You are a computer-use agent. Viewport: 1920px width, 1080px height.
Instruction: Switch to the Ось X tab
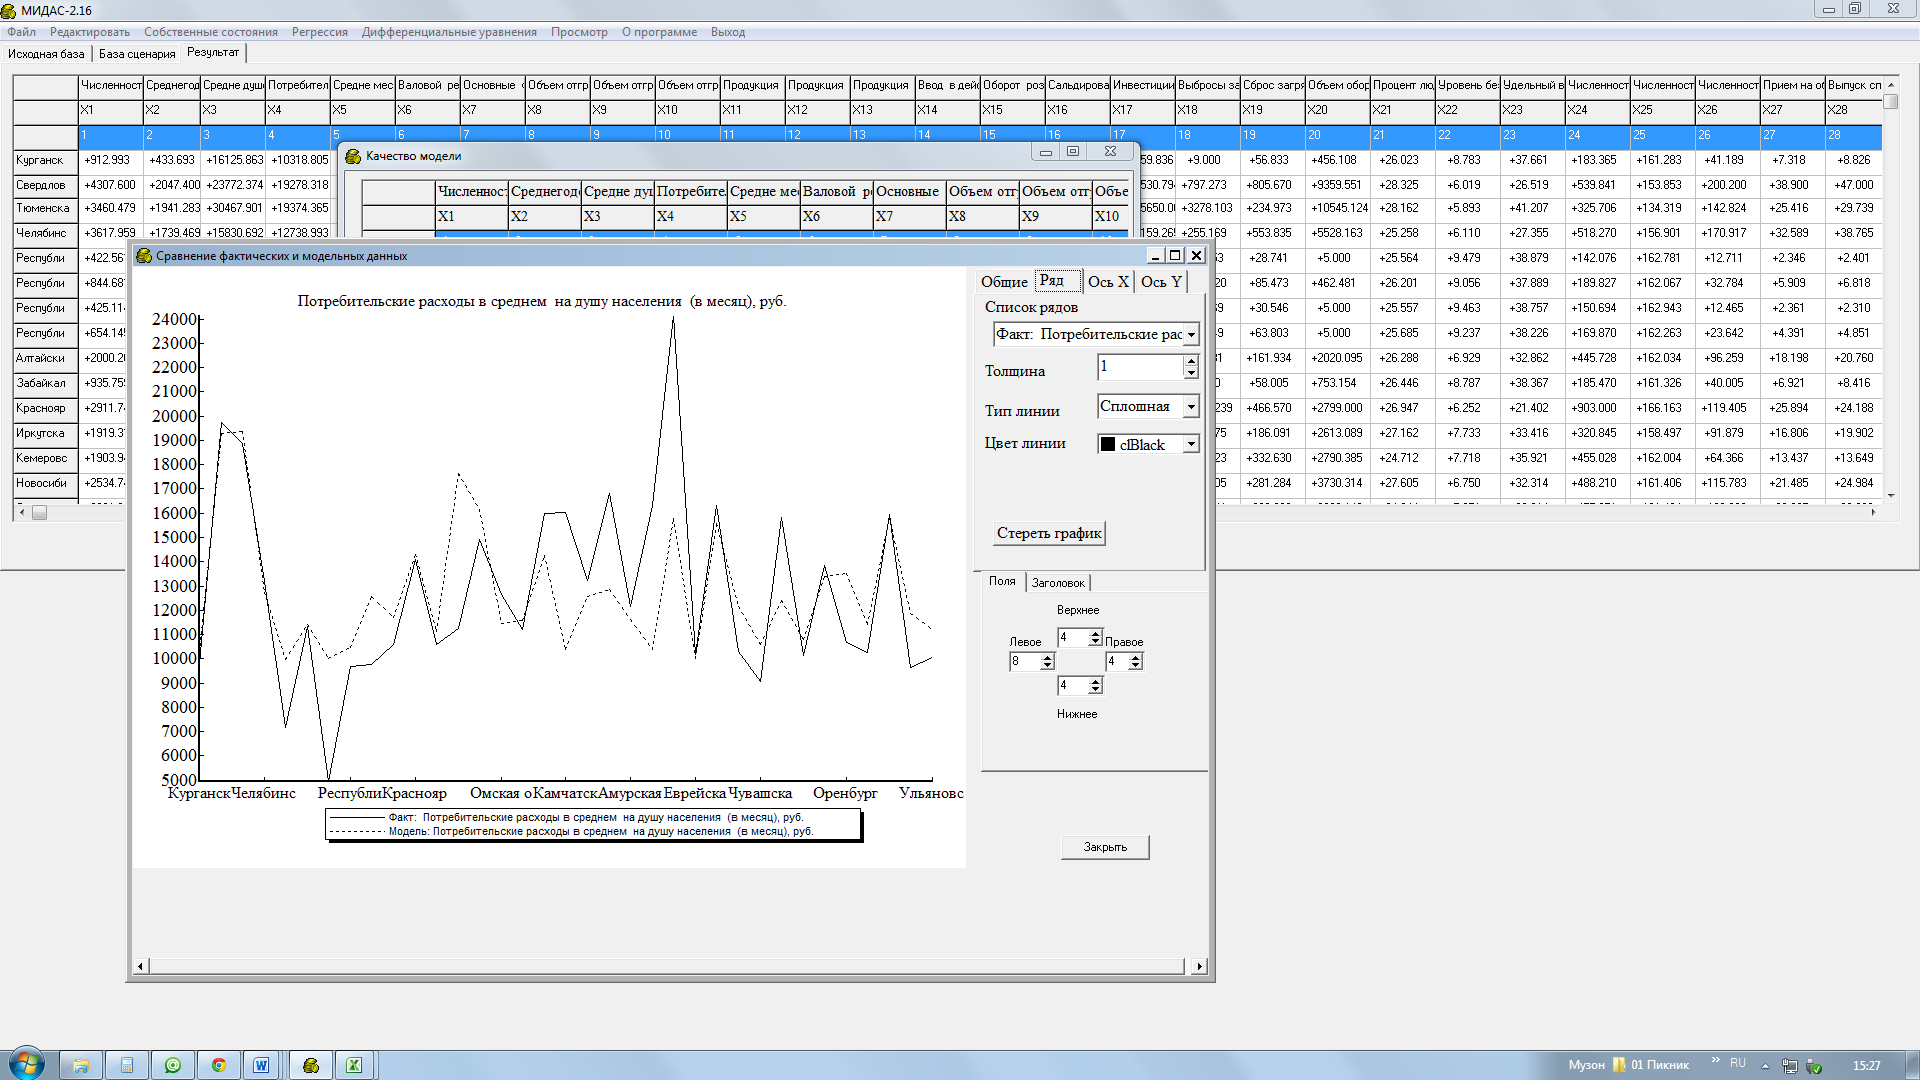[x=1108, y=282]
